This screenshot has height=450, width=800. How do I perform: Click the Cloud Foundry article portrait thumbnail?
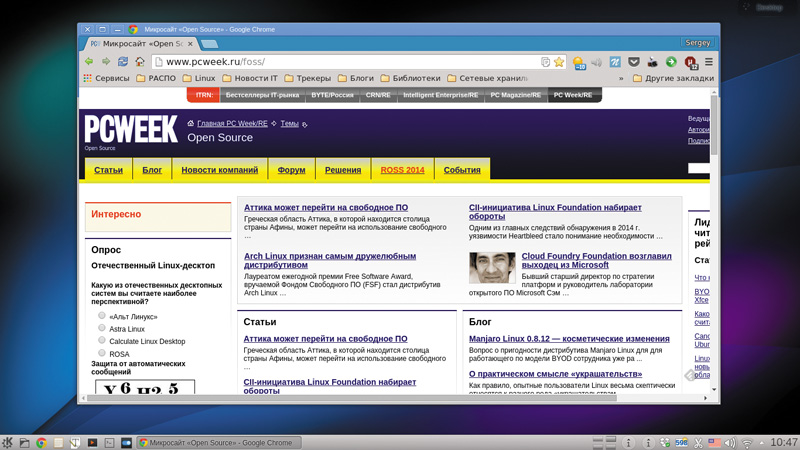492,267
